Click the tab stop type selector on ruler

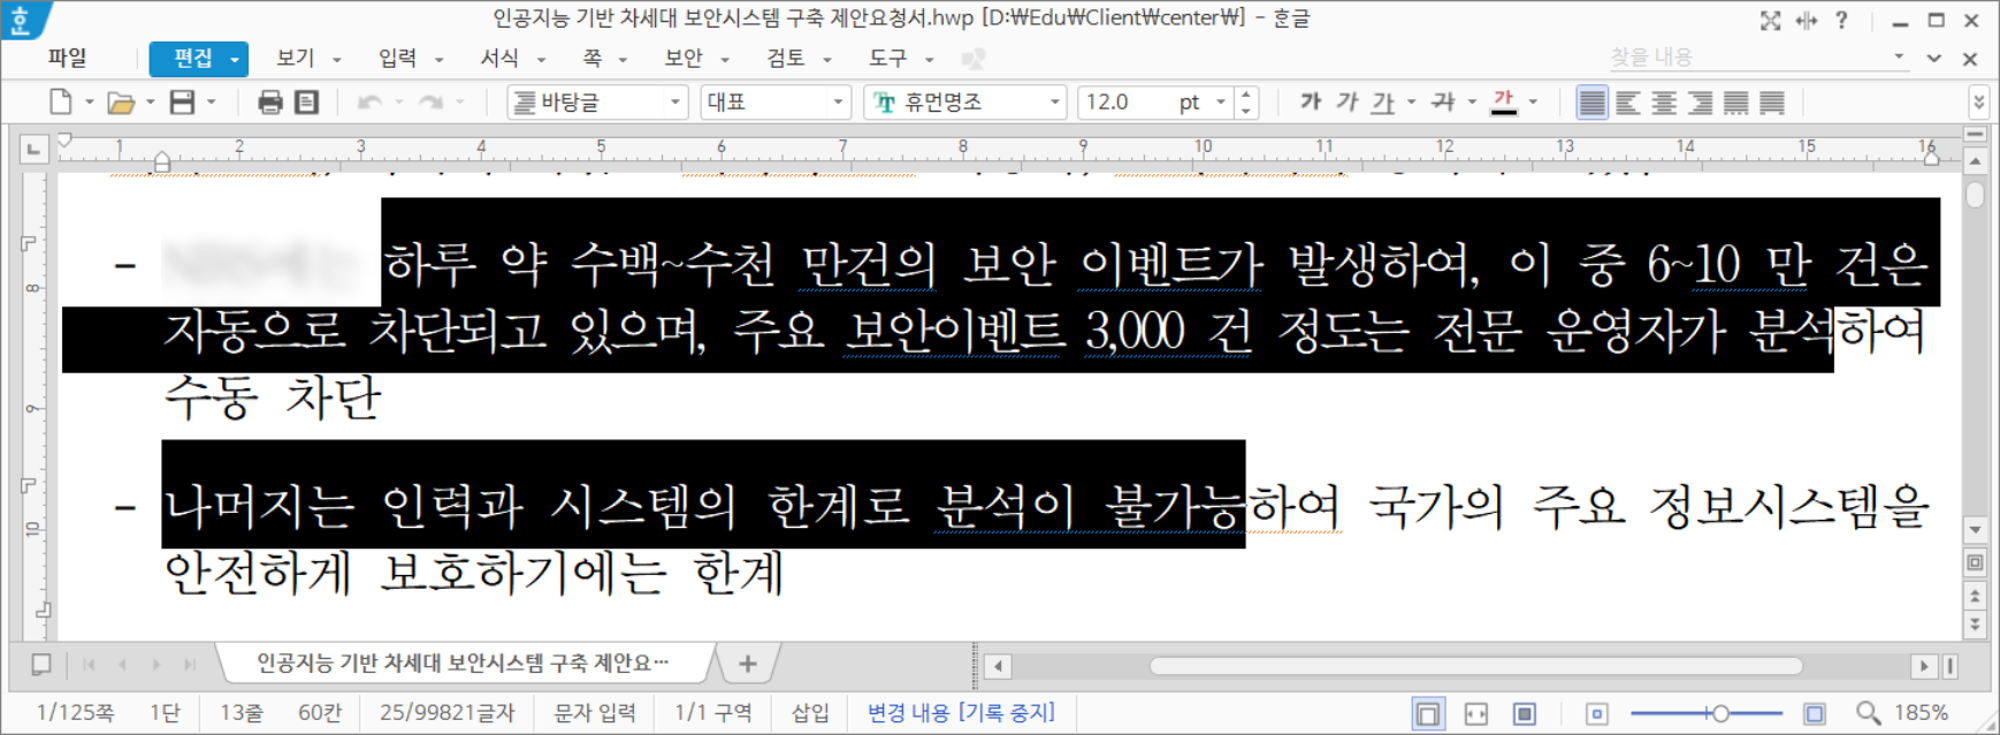(x=34, y=150)
